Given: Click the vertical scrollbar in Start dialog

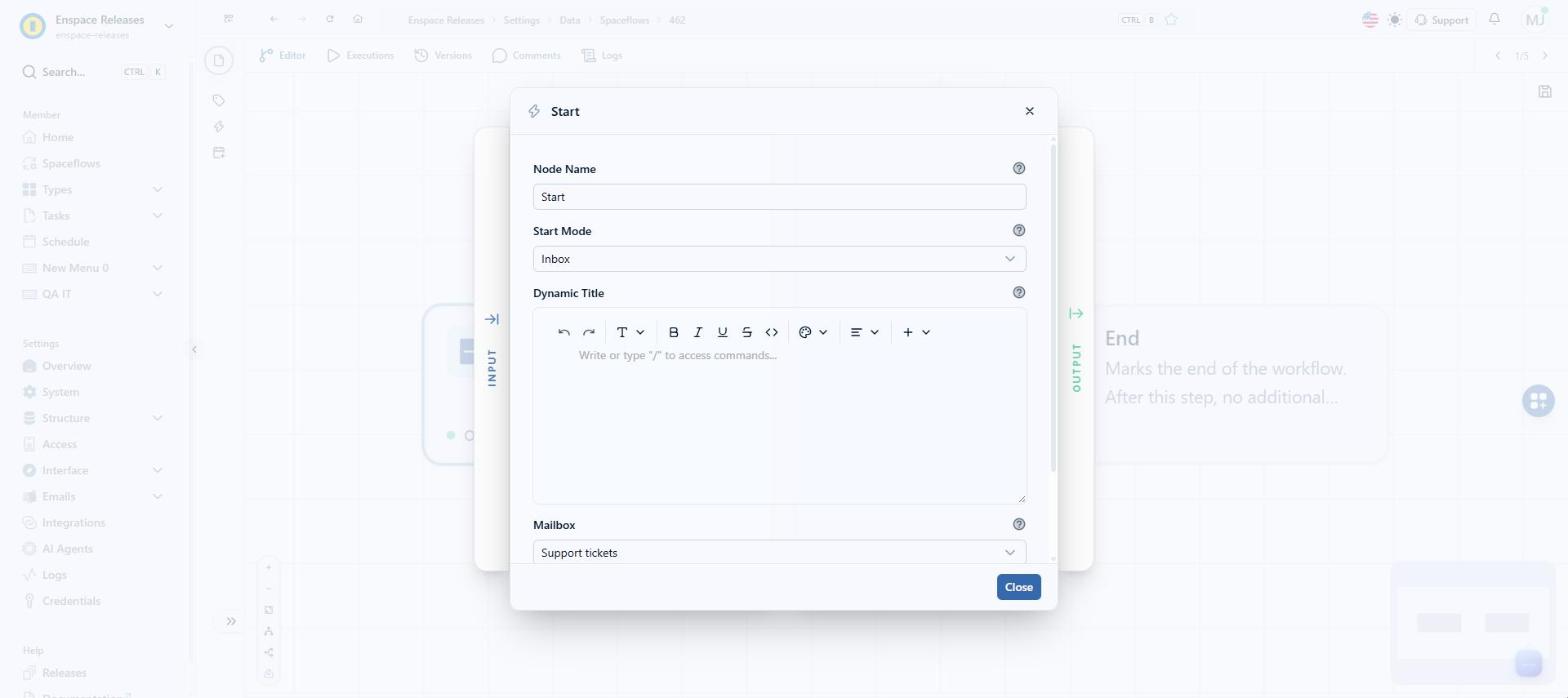Looking at the screenshot, I should click(1053, 310).
